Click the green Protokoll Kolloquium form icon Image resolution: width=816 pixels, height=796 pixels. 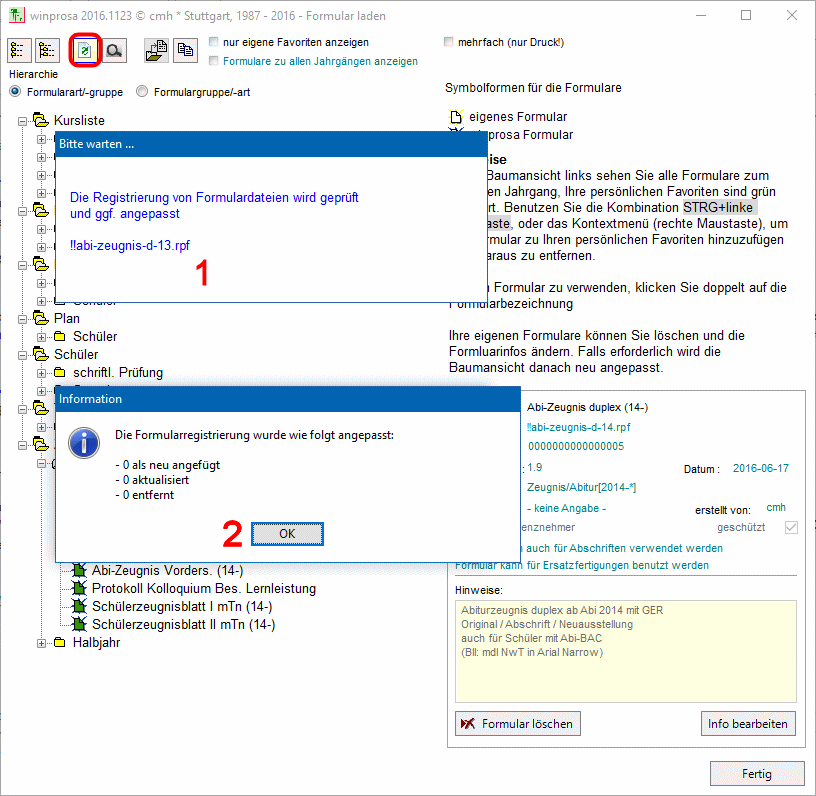click(80, 588)
